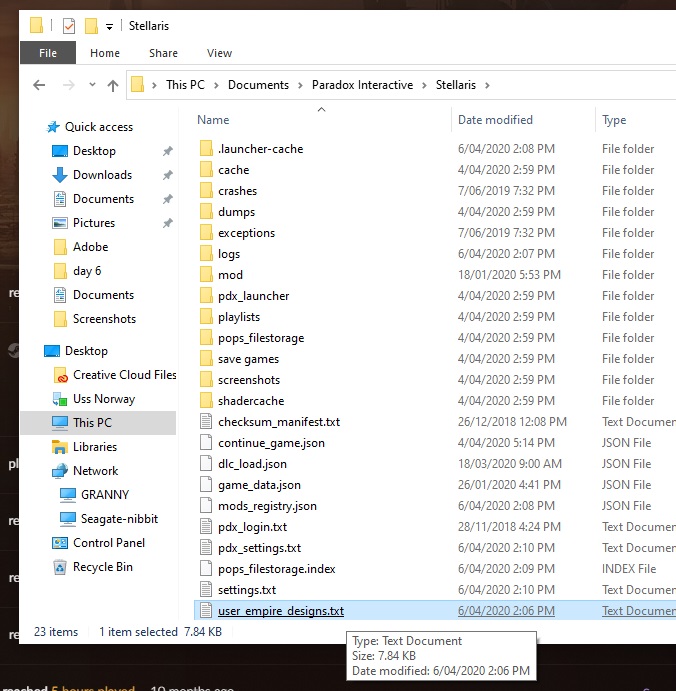Expand the chevron after Stellaris breadcrumb
676x691 pixels.
point(487,85)
